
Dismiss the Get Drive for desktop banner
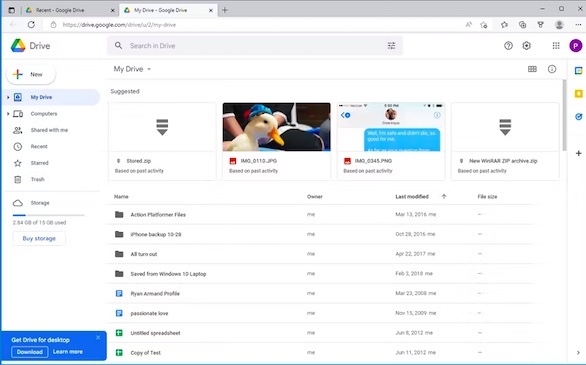(98, 337)
